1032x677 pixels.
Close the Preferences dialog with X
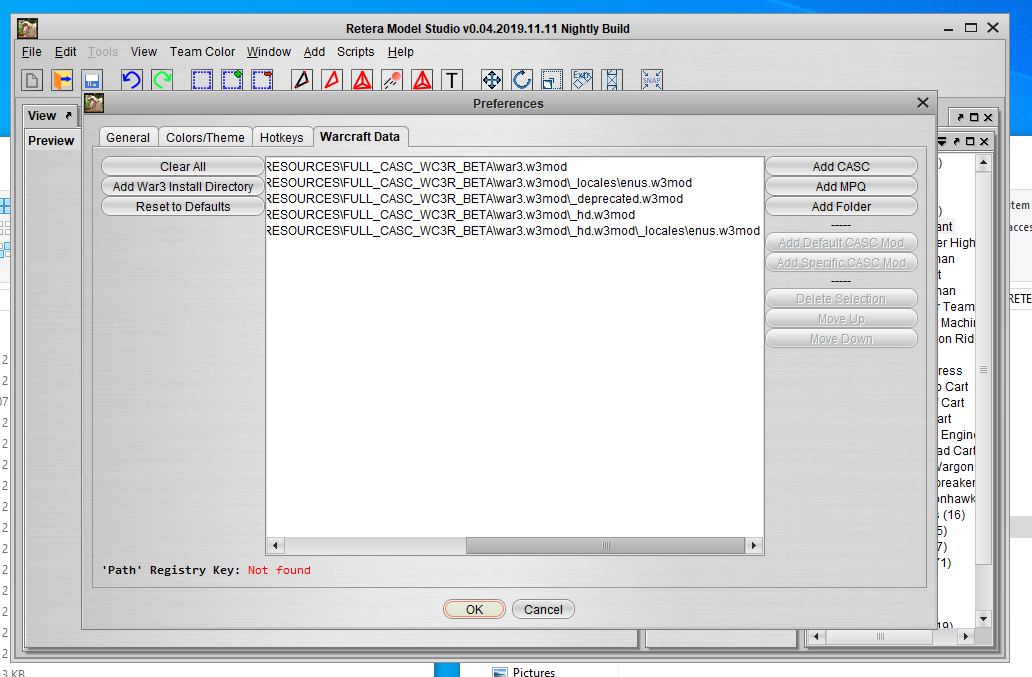click(x=923, y=103)
